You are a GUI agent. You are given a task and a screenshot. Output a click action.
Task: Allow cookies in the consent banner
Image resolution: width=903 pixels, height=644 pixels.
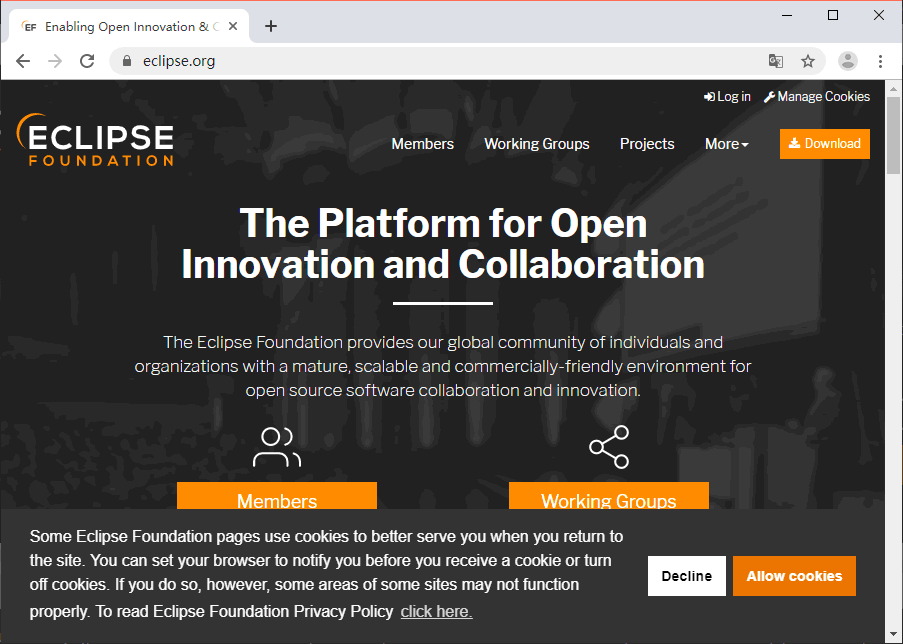[794, 576]
